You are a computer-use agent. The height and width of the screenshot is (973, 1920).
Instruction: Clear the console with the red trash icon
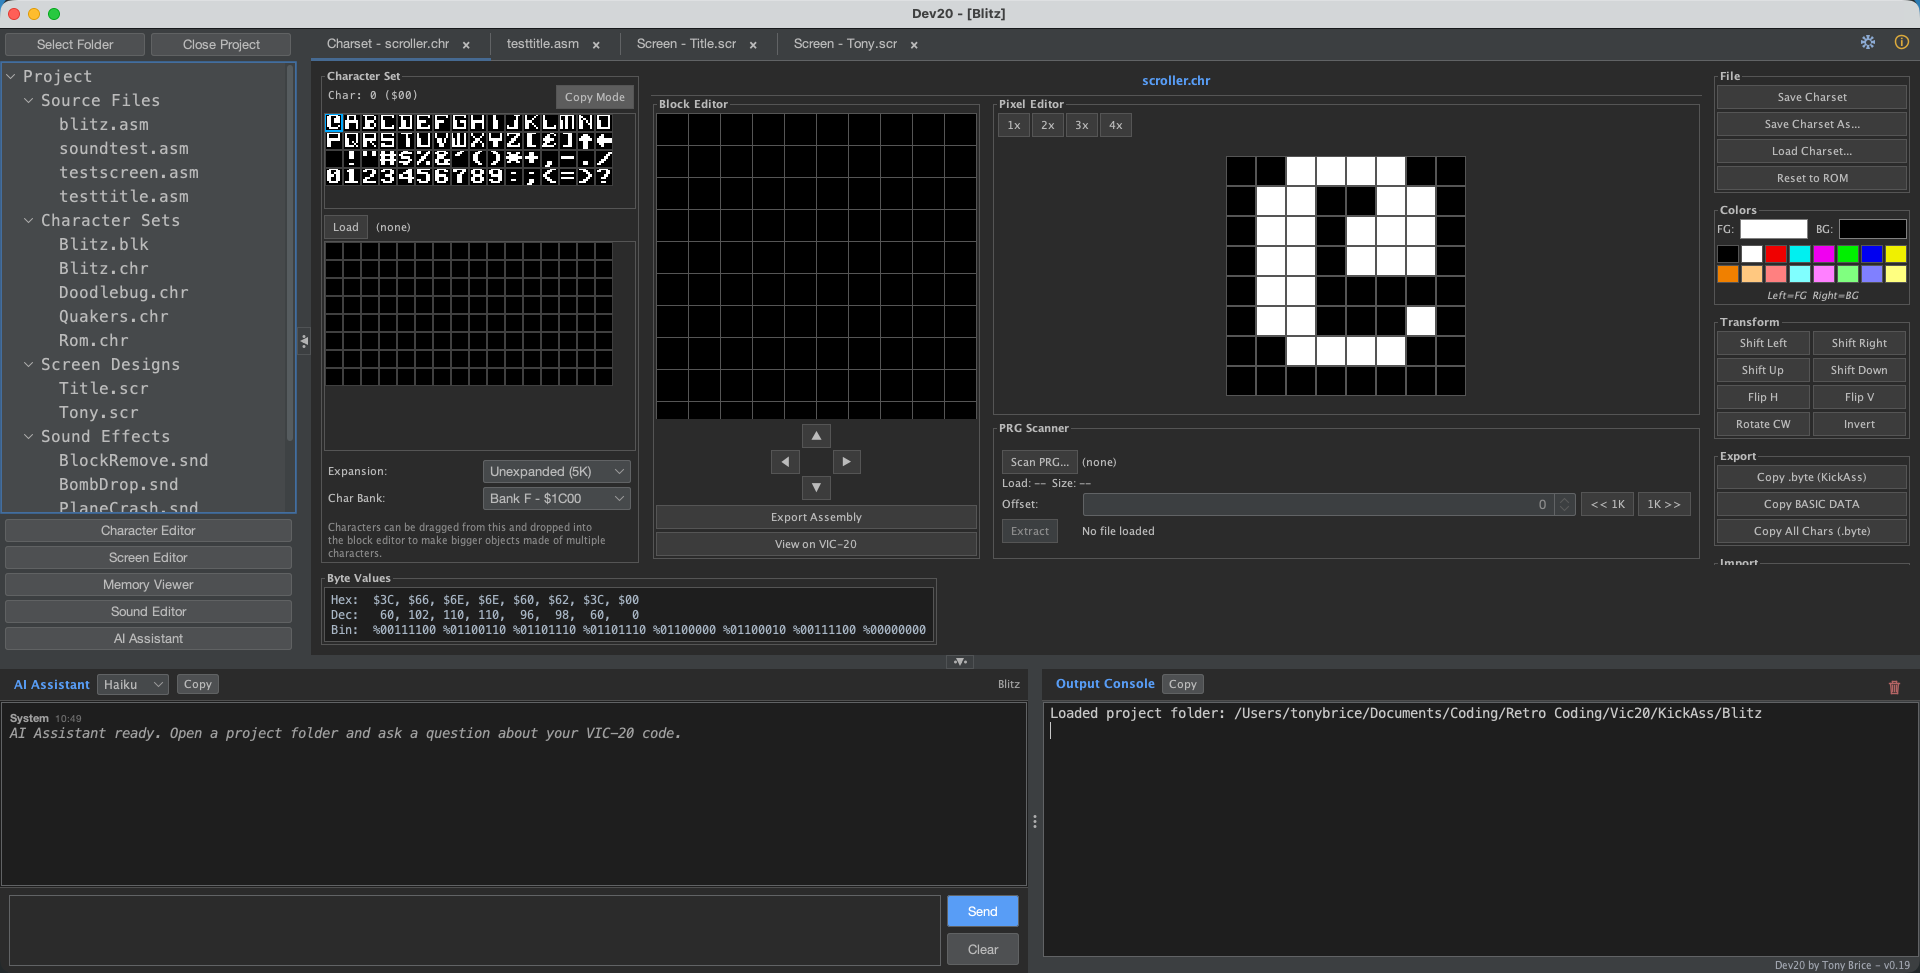click(1893, 687)
